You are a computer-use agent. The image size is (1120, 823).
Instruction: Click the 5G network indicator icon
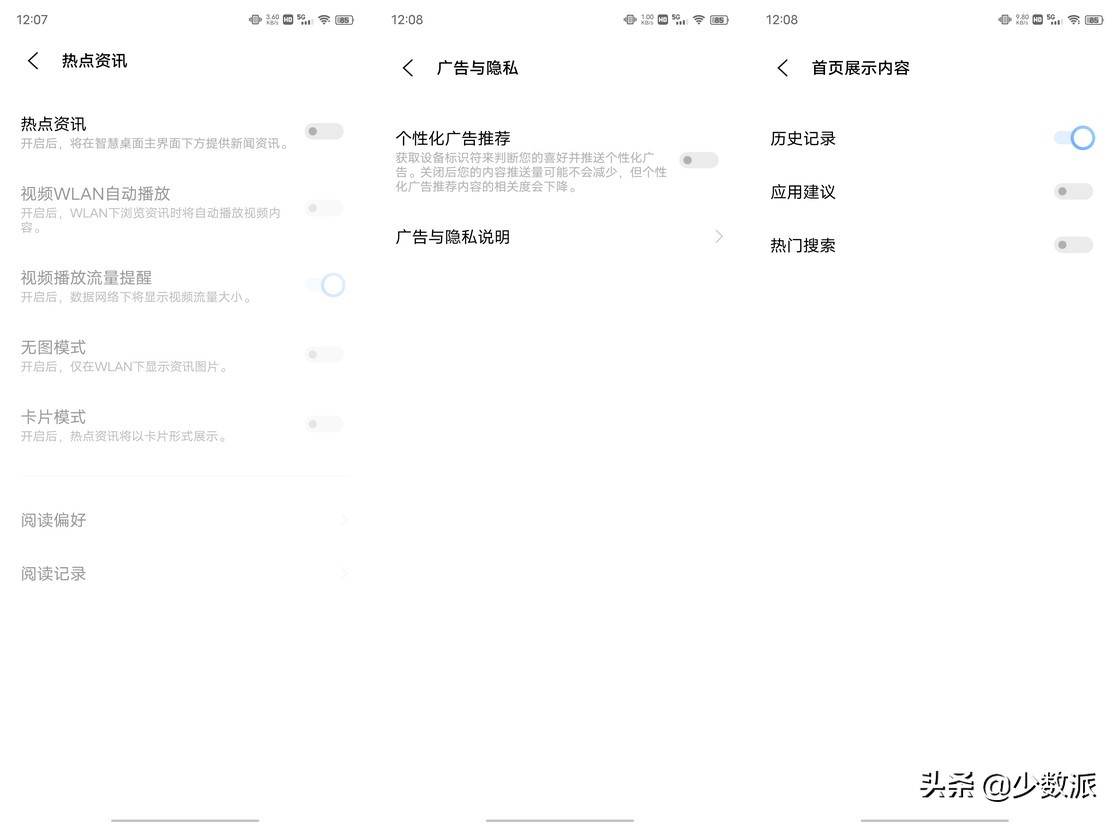pyautogui.click(x=303, y=19)
